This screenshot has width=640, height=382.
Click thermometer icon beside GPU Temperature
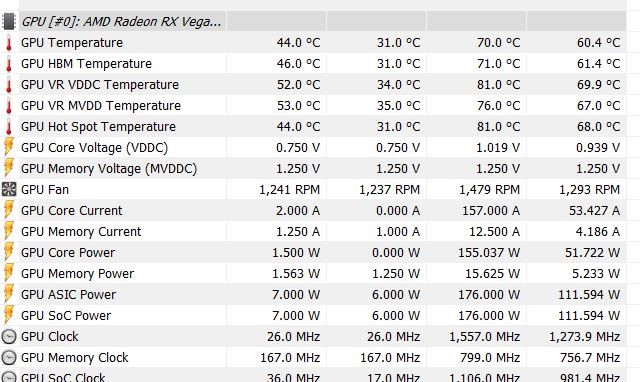[9, 43]
